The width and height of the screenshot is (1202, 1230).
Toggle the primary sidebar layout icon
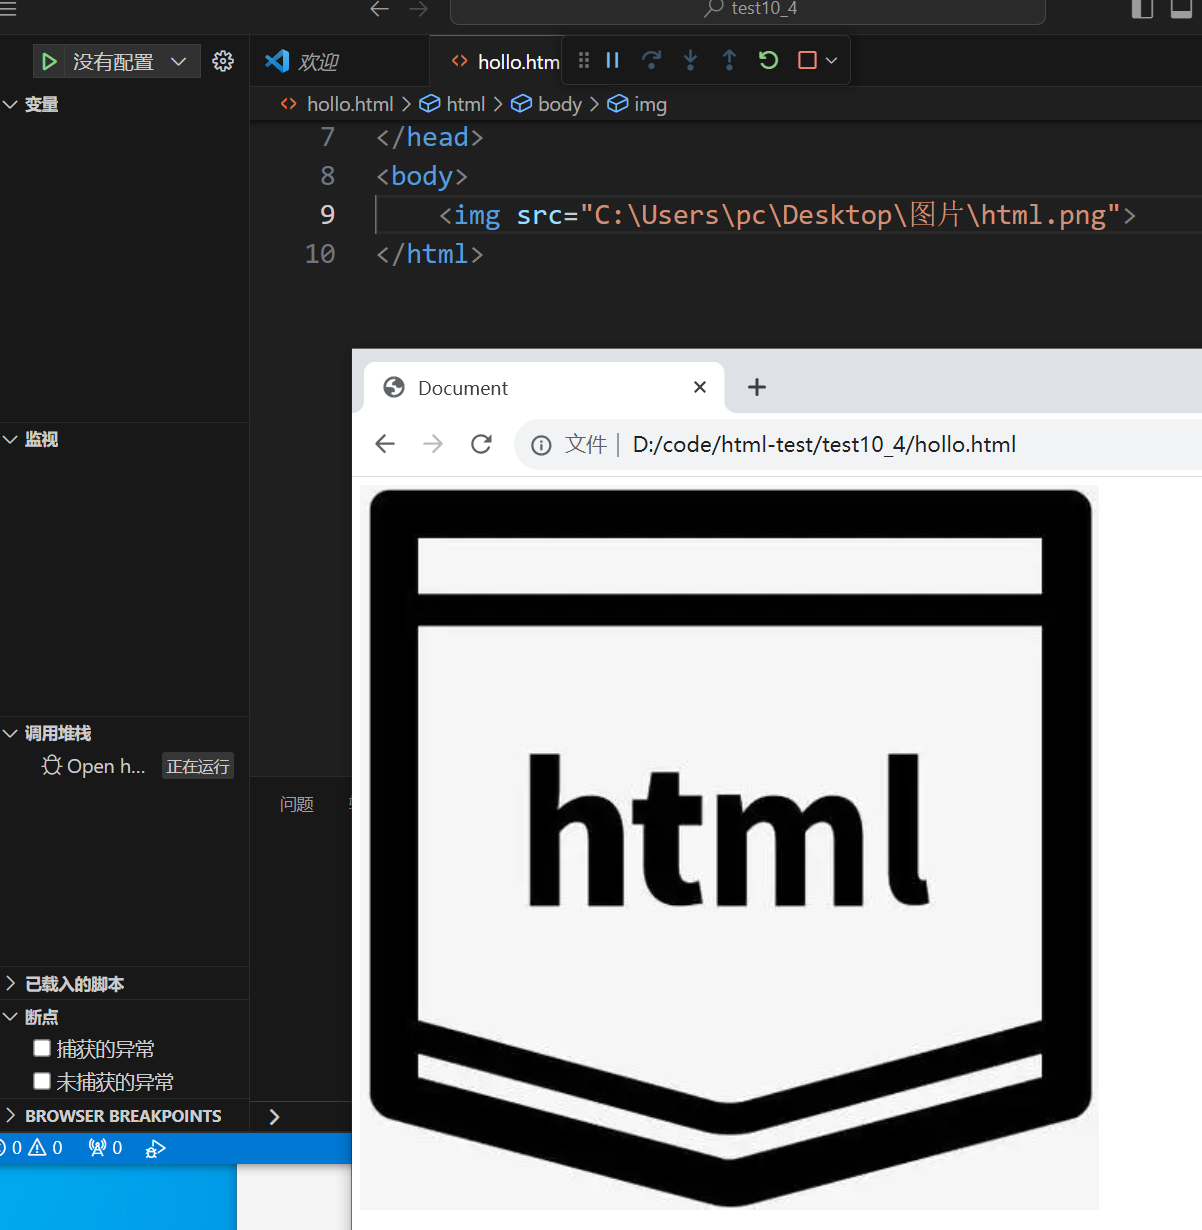(1142, 9)
